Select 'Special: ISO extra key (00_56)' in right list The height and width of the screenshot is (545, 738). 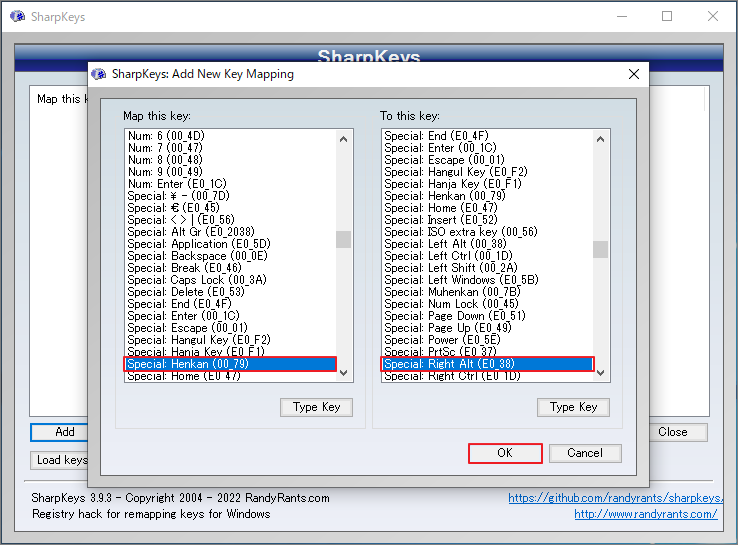tap(487, 232)
